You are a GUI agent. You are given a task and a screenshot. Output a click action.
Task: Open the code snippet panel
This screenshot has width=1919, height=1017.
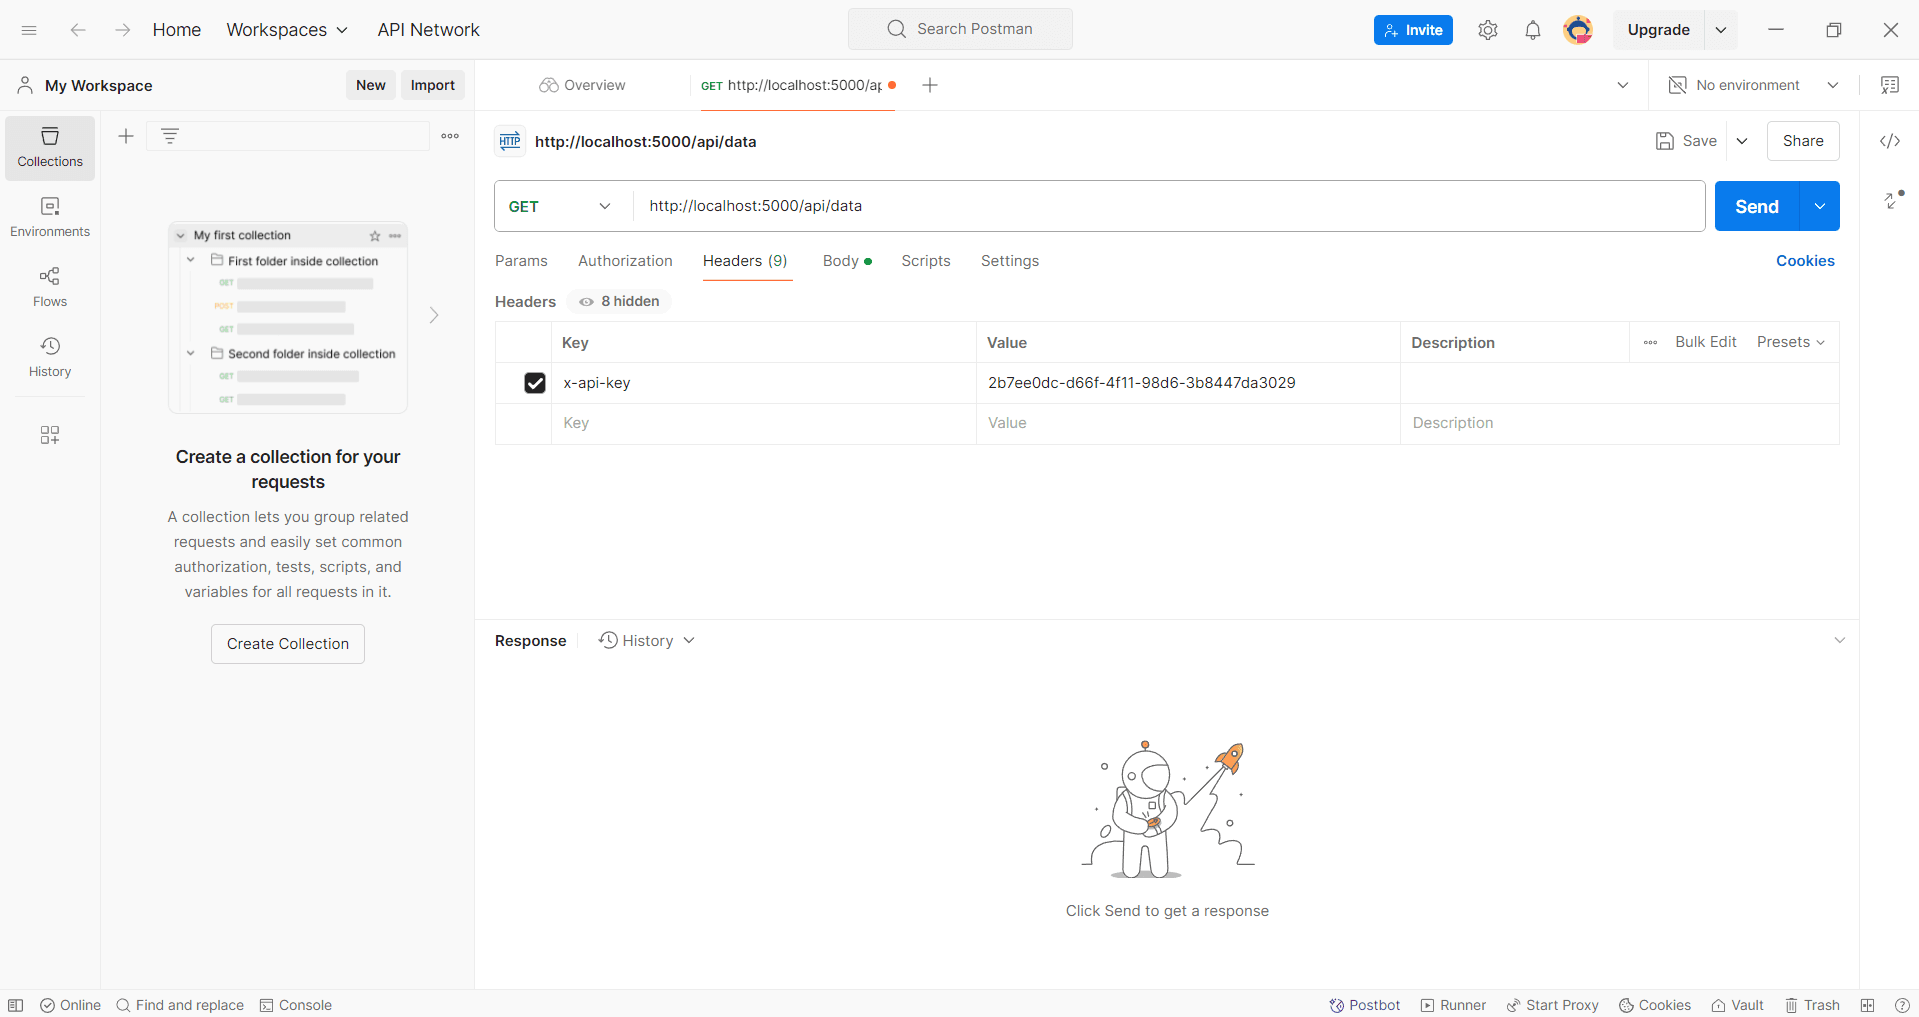coord(1890,141)
